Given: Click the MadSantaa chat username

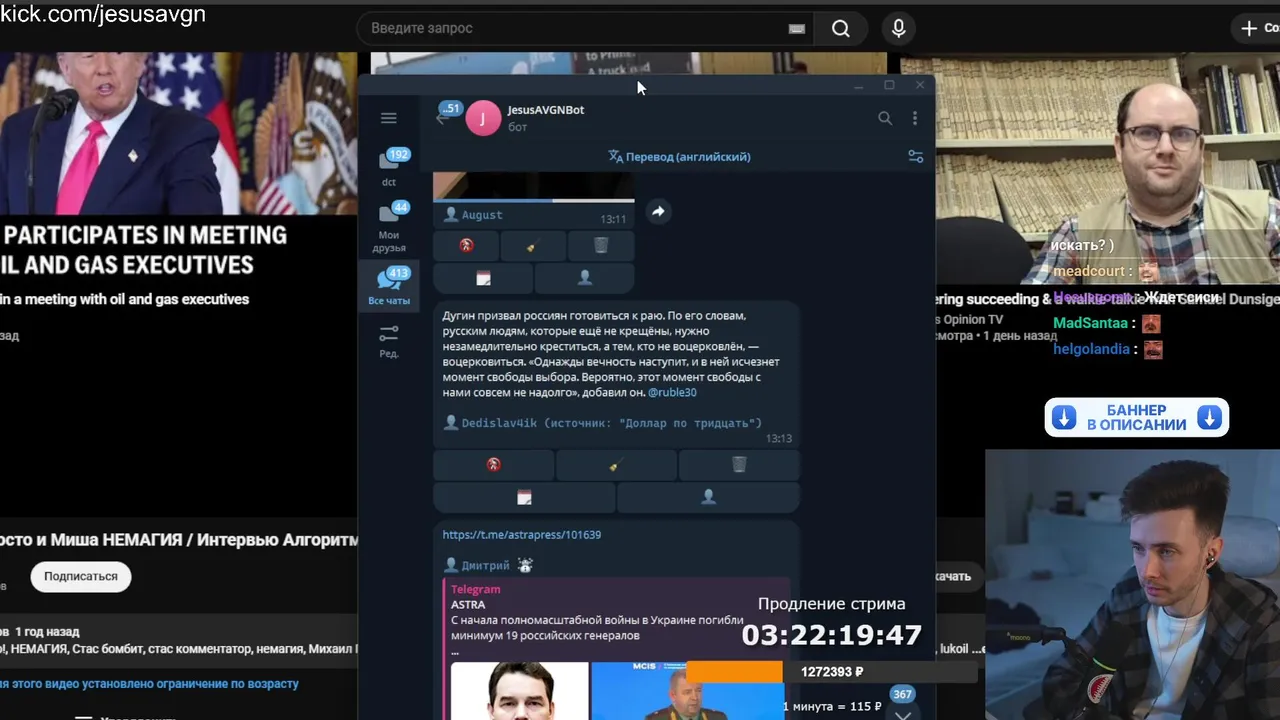Looking at the screenshot, I should pyautogui.click(x=1090, y=323).
